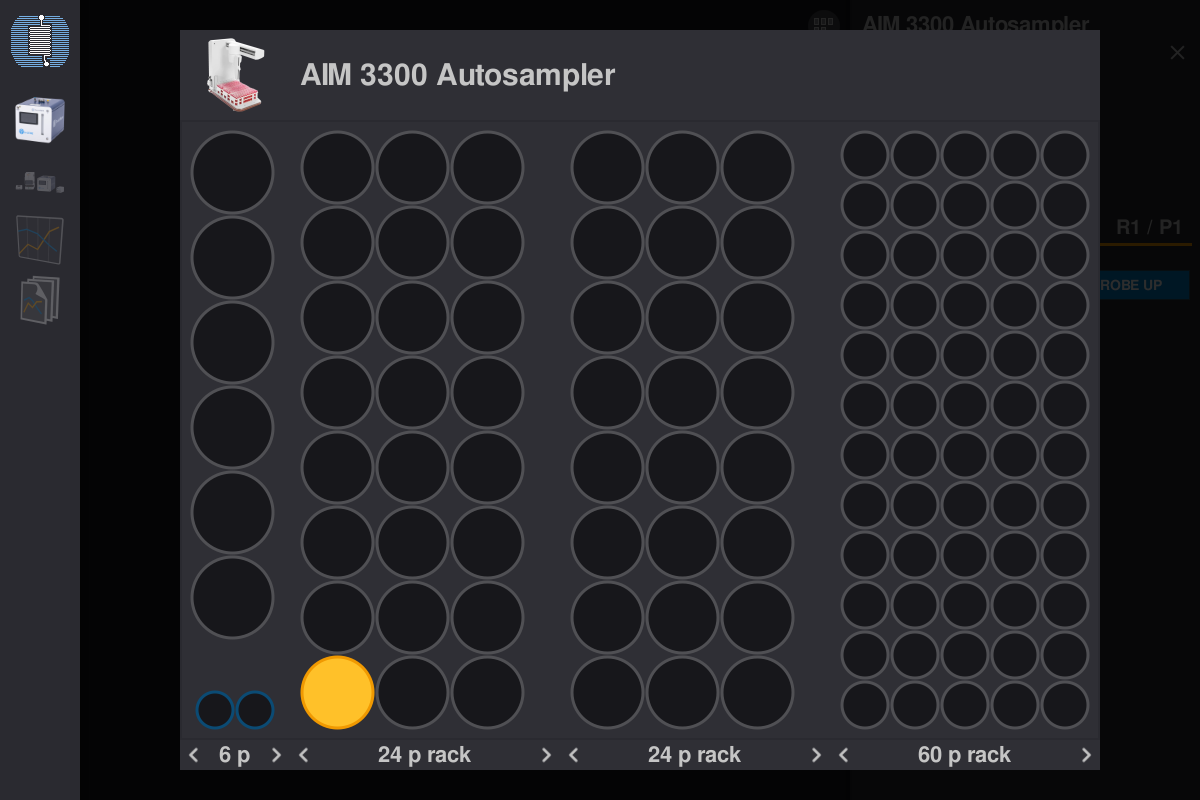The image size is (1200, 800).
Task: Select top vial in the 6 p rack
Action: pyautogui.click(x=232, y=172)
